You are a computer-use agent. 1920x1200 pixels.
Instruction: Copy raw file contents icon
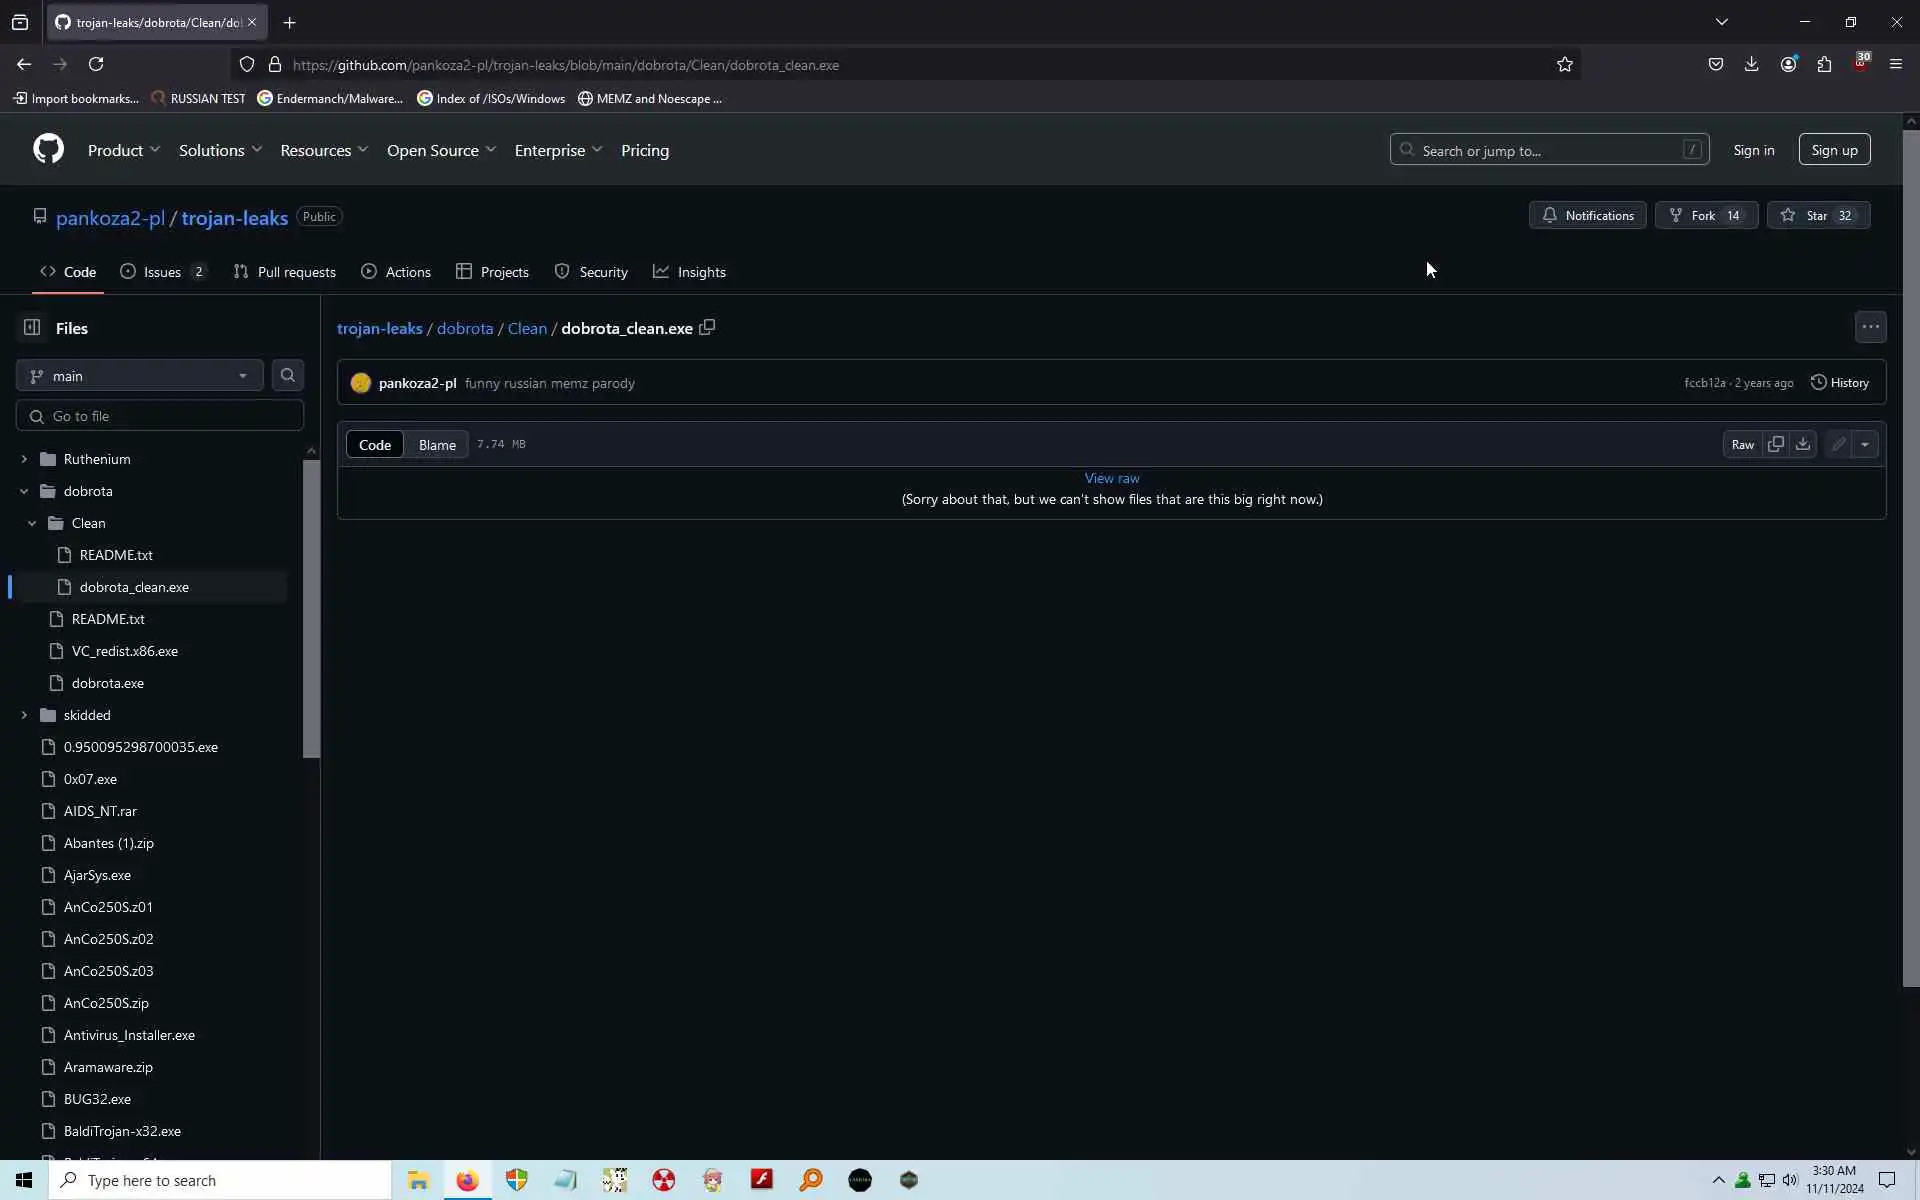click(1776, 444)
